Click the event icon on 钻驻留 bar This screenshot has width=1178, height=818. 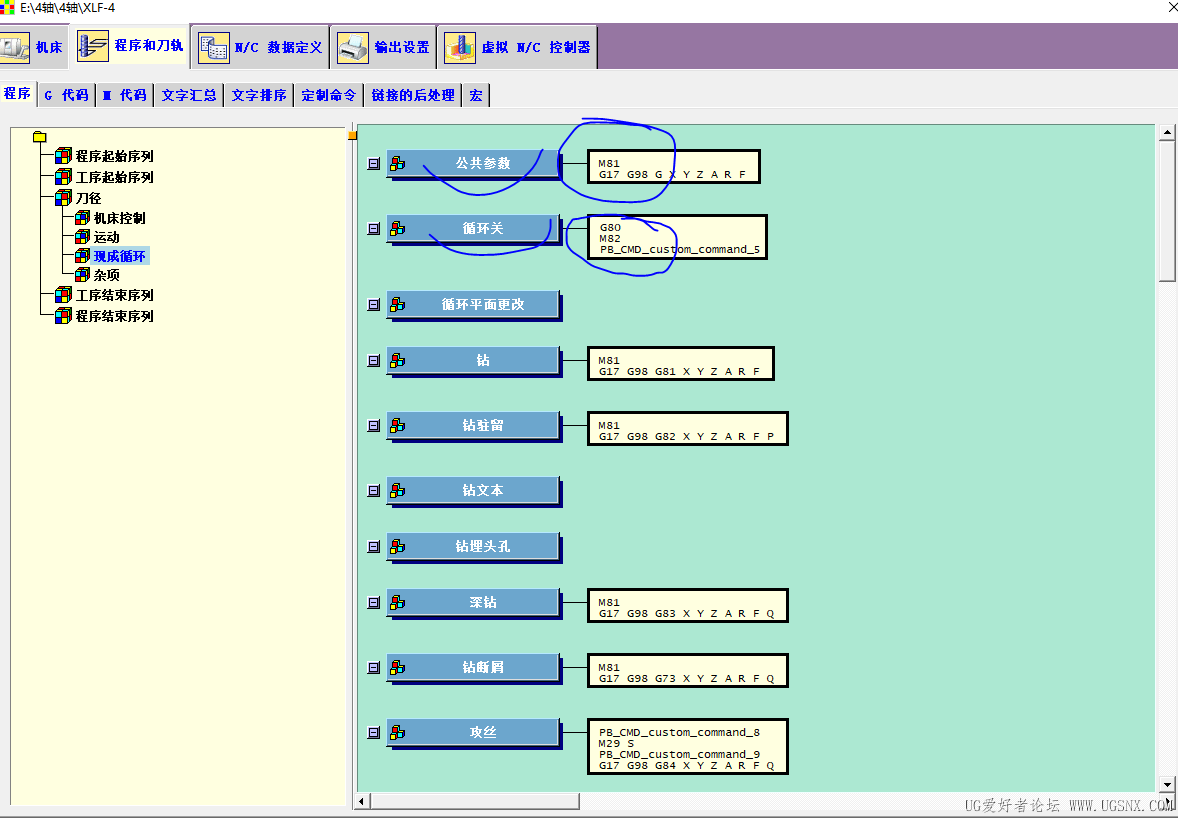(x=397, y=425)
